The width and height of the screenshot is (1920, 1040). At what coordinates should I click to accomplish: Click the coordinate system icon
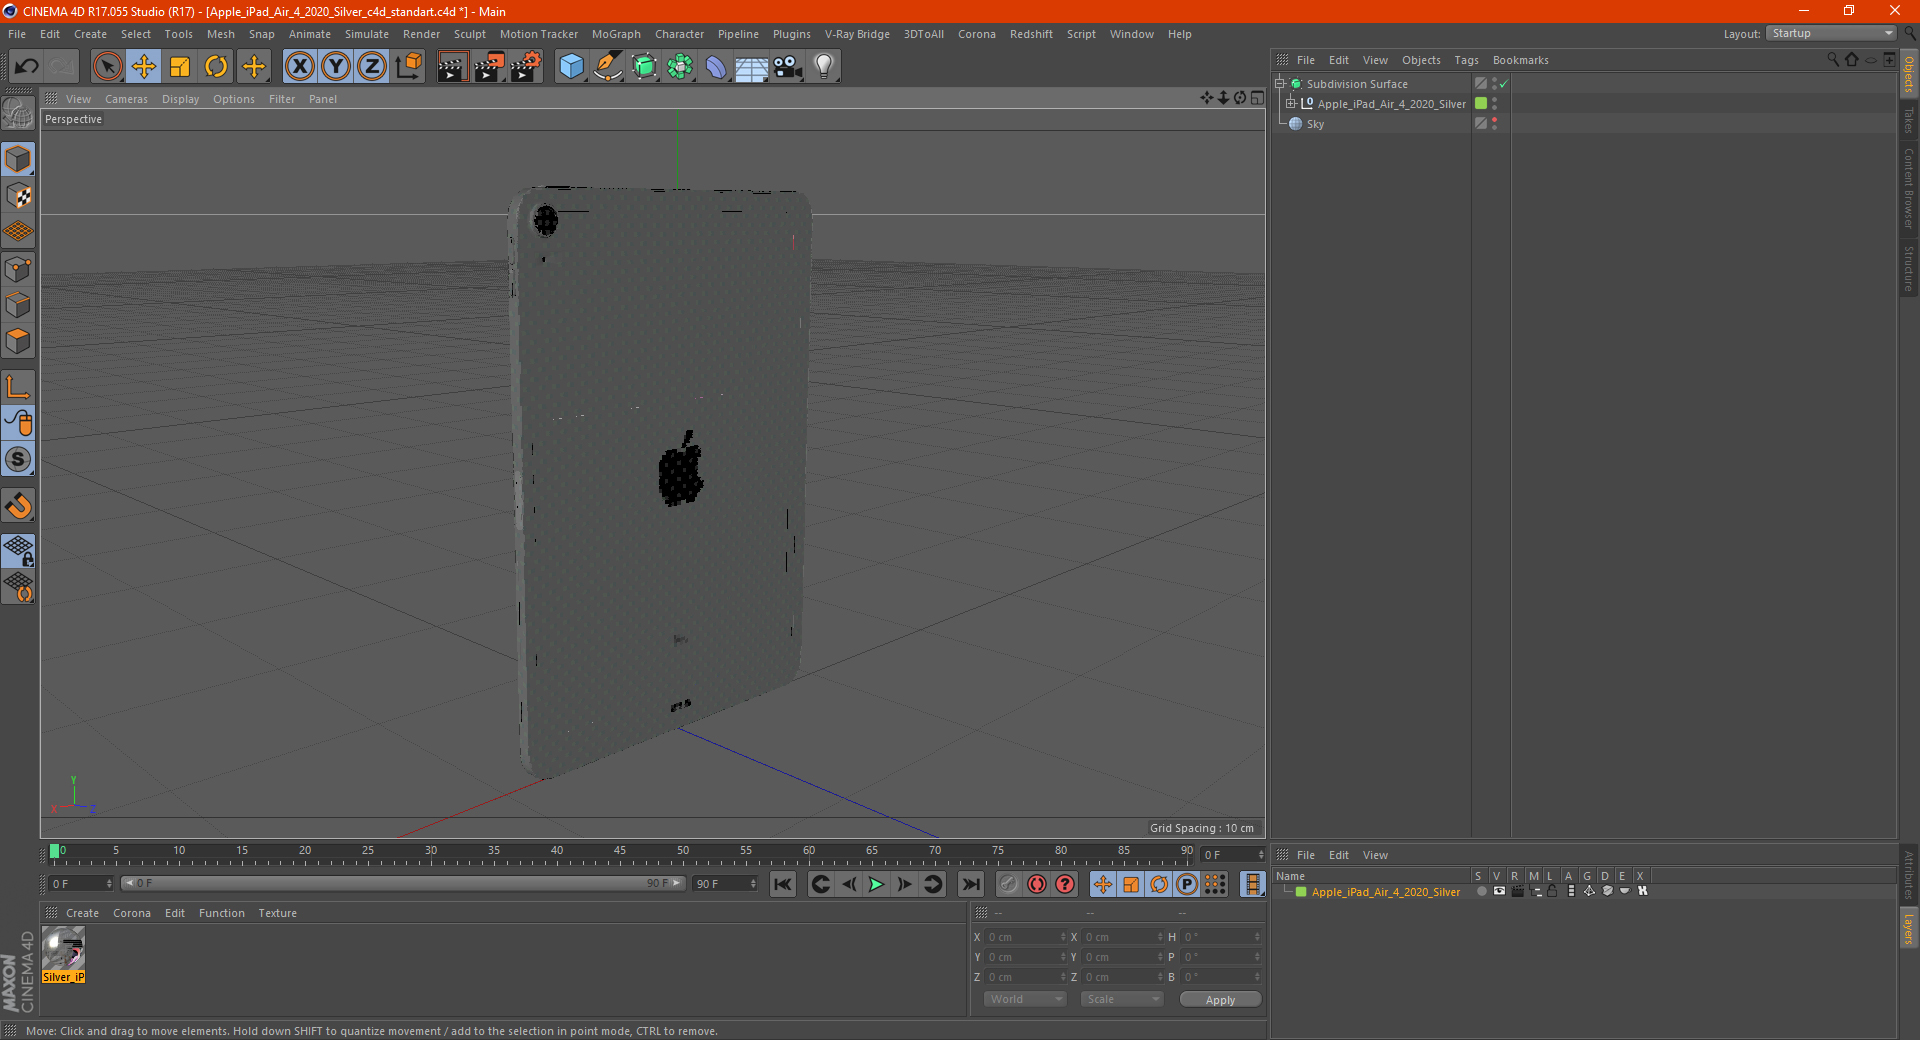(x=409, y=67)
